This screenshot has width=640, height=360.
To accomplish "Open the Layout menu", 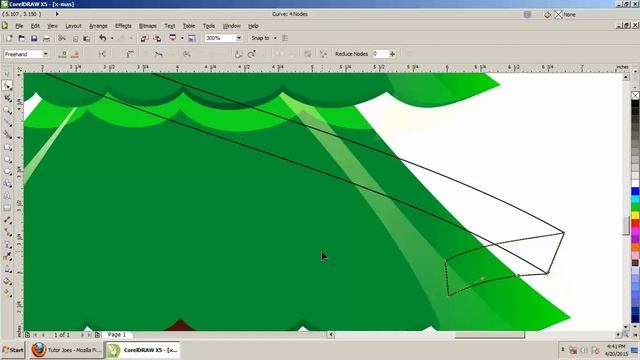I will 73,26.
